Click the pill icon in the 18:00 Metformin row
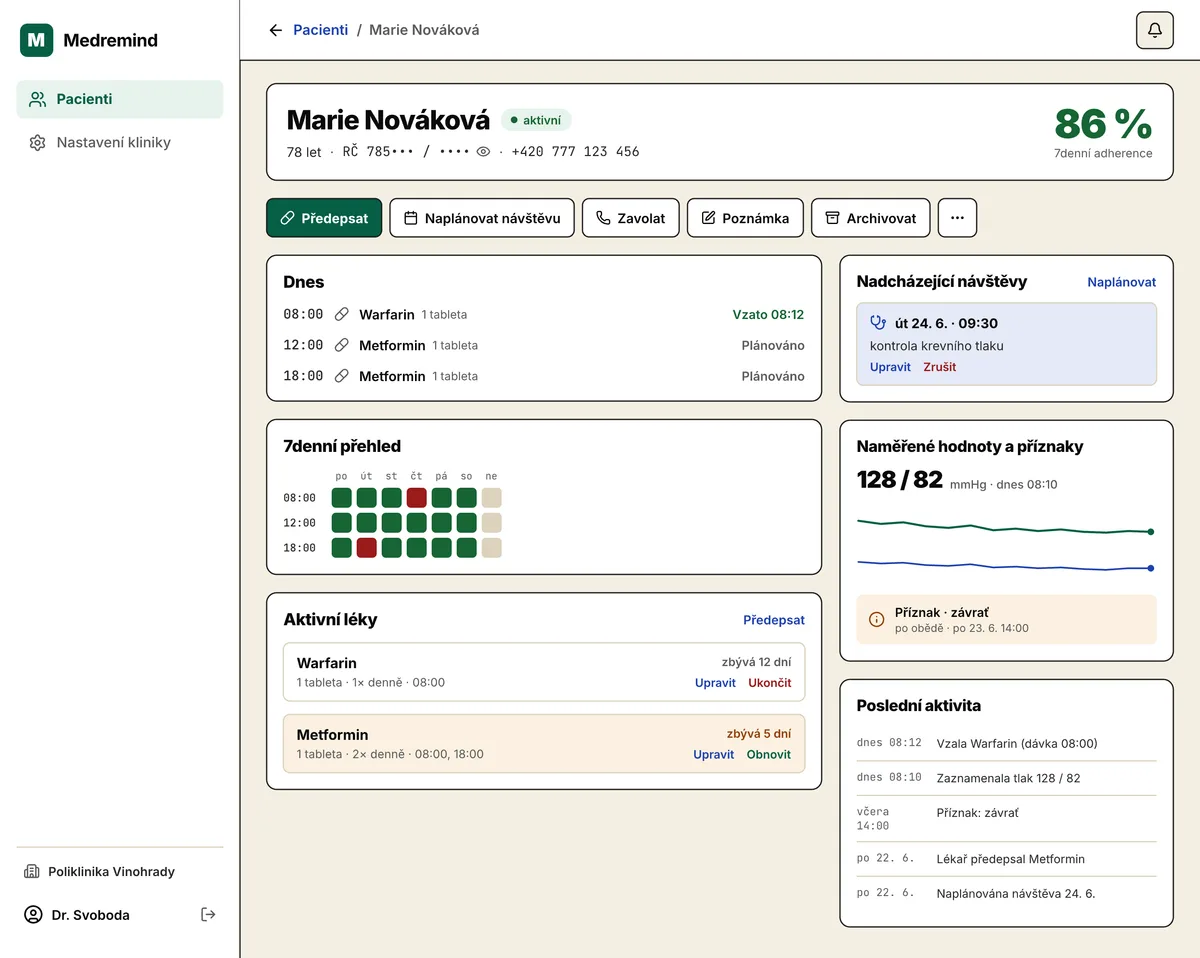The width and height of the screenshot is (1200, 958). (342, 376)
